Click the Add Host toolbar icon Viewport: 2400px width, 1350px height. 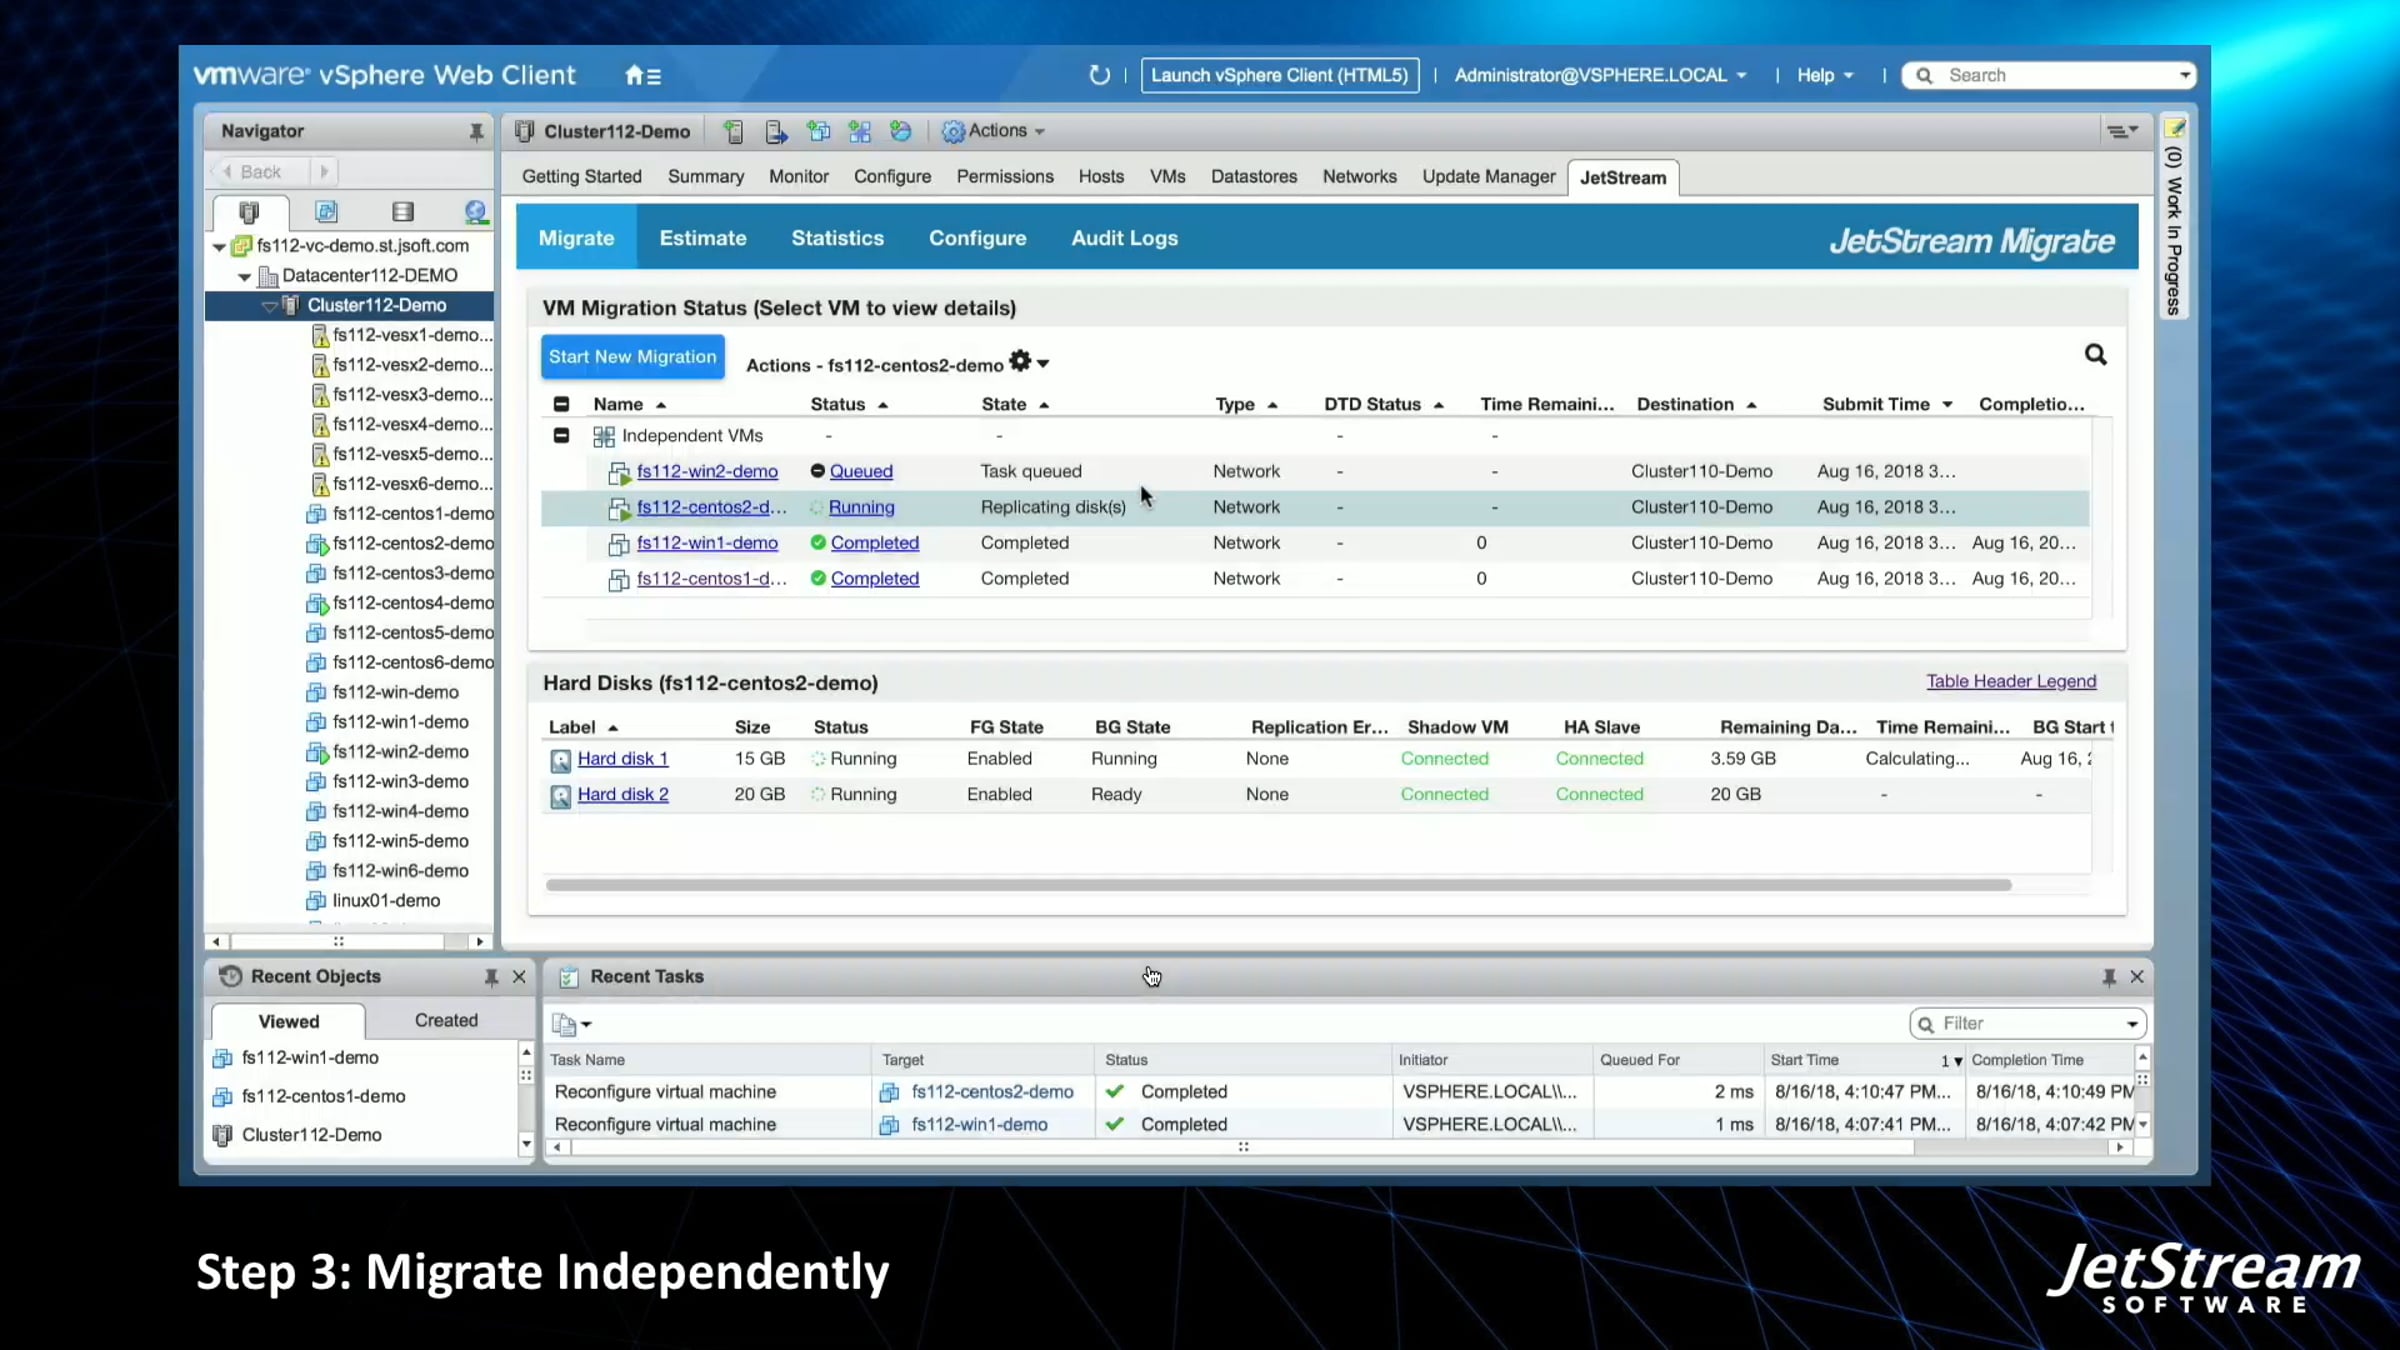pyautogui.click(x=734, y=131)
